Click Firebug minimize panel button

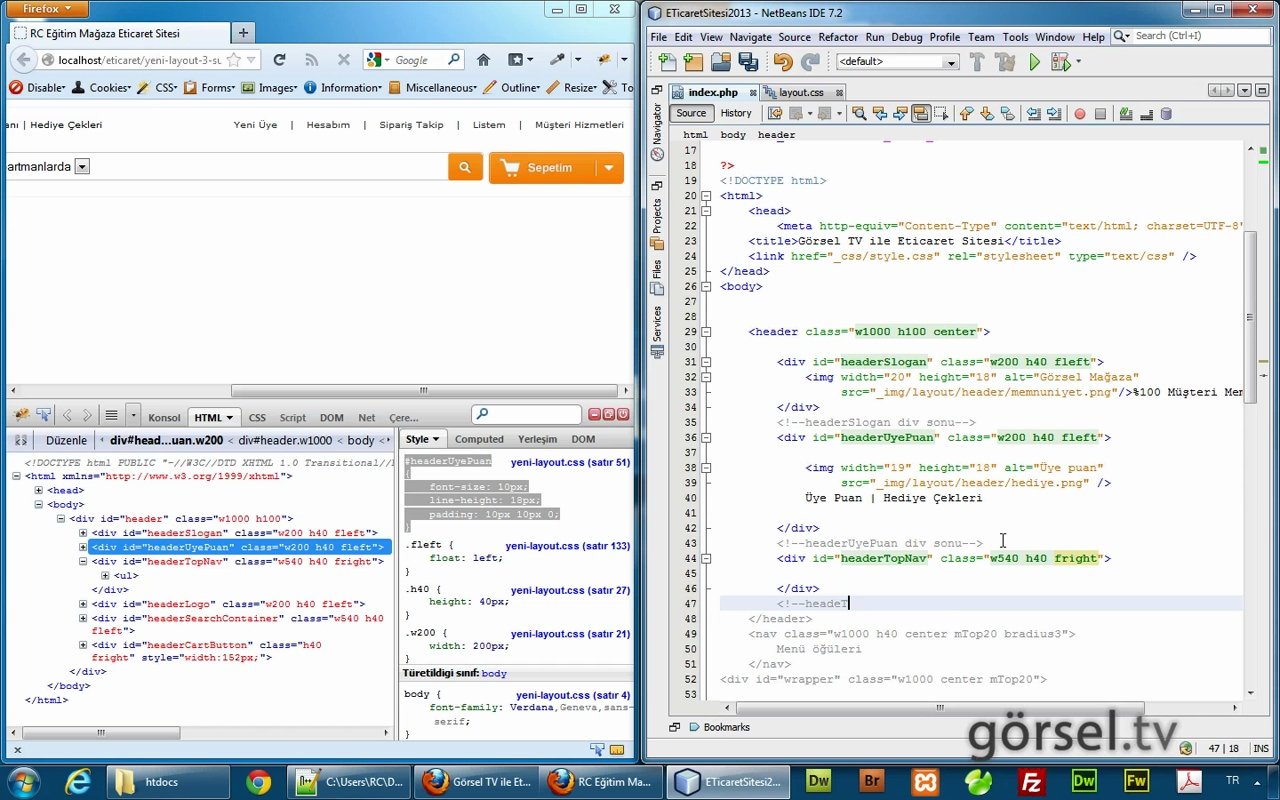(x=594, y=414)
